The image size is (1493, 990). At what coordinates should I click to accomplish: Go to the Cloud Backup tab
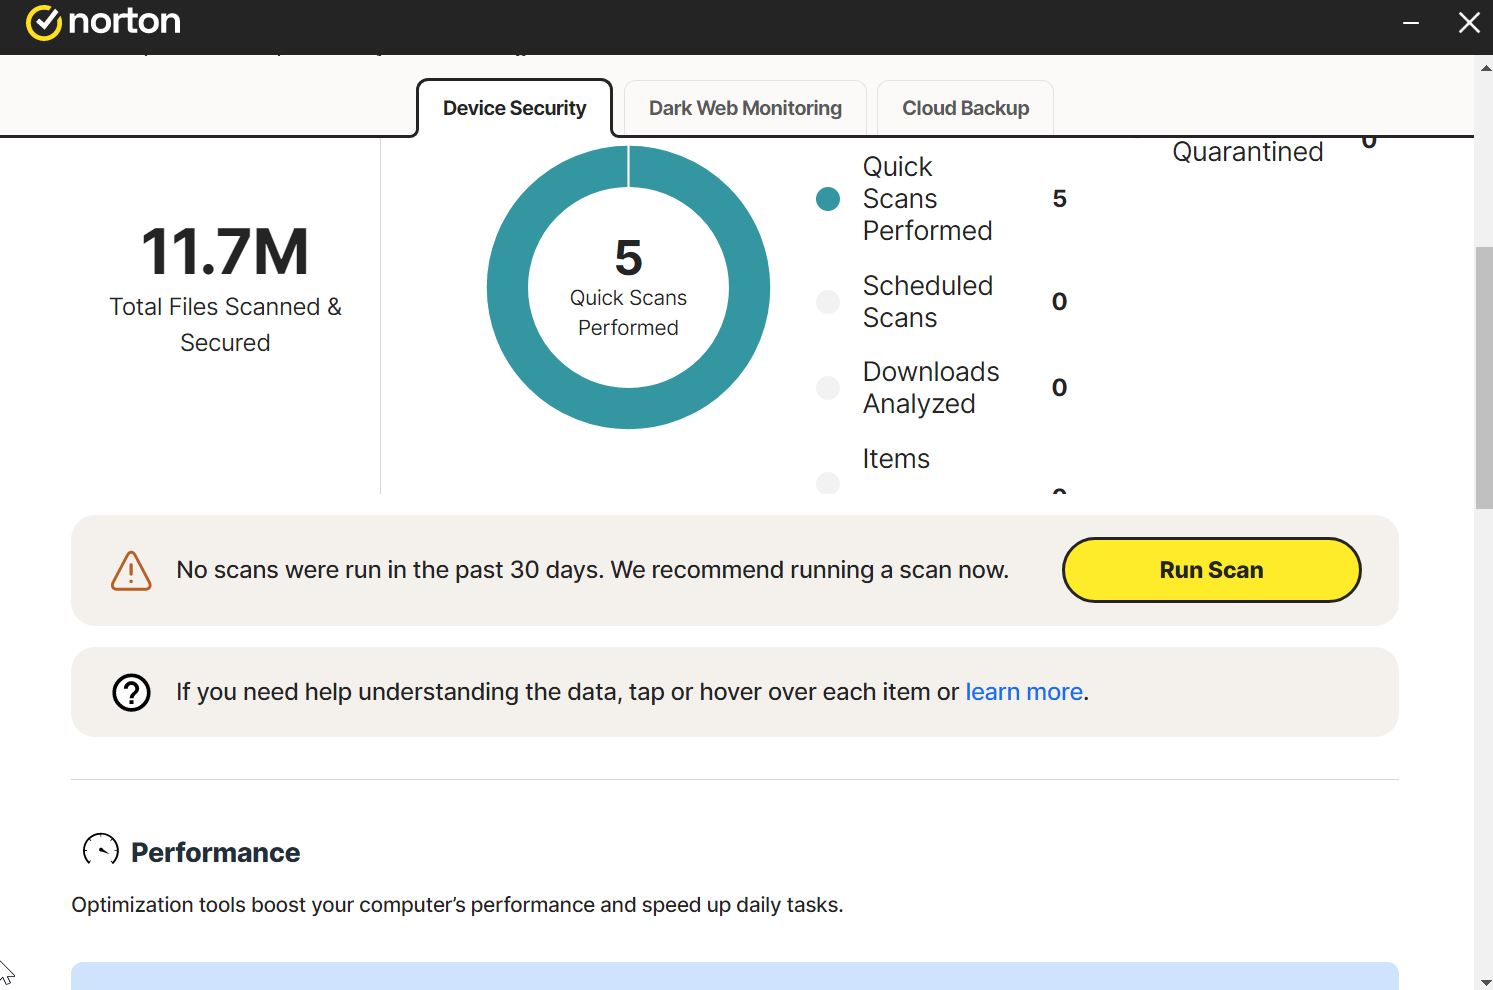(965, 108)
